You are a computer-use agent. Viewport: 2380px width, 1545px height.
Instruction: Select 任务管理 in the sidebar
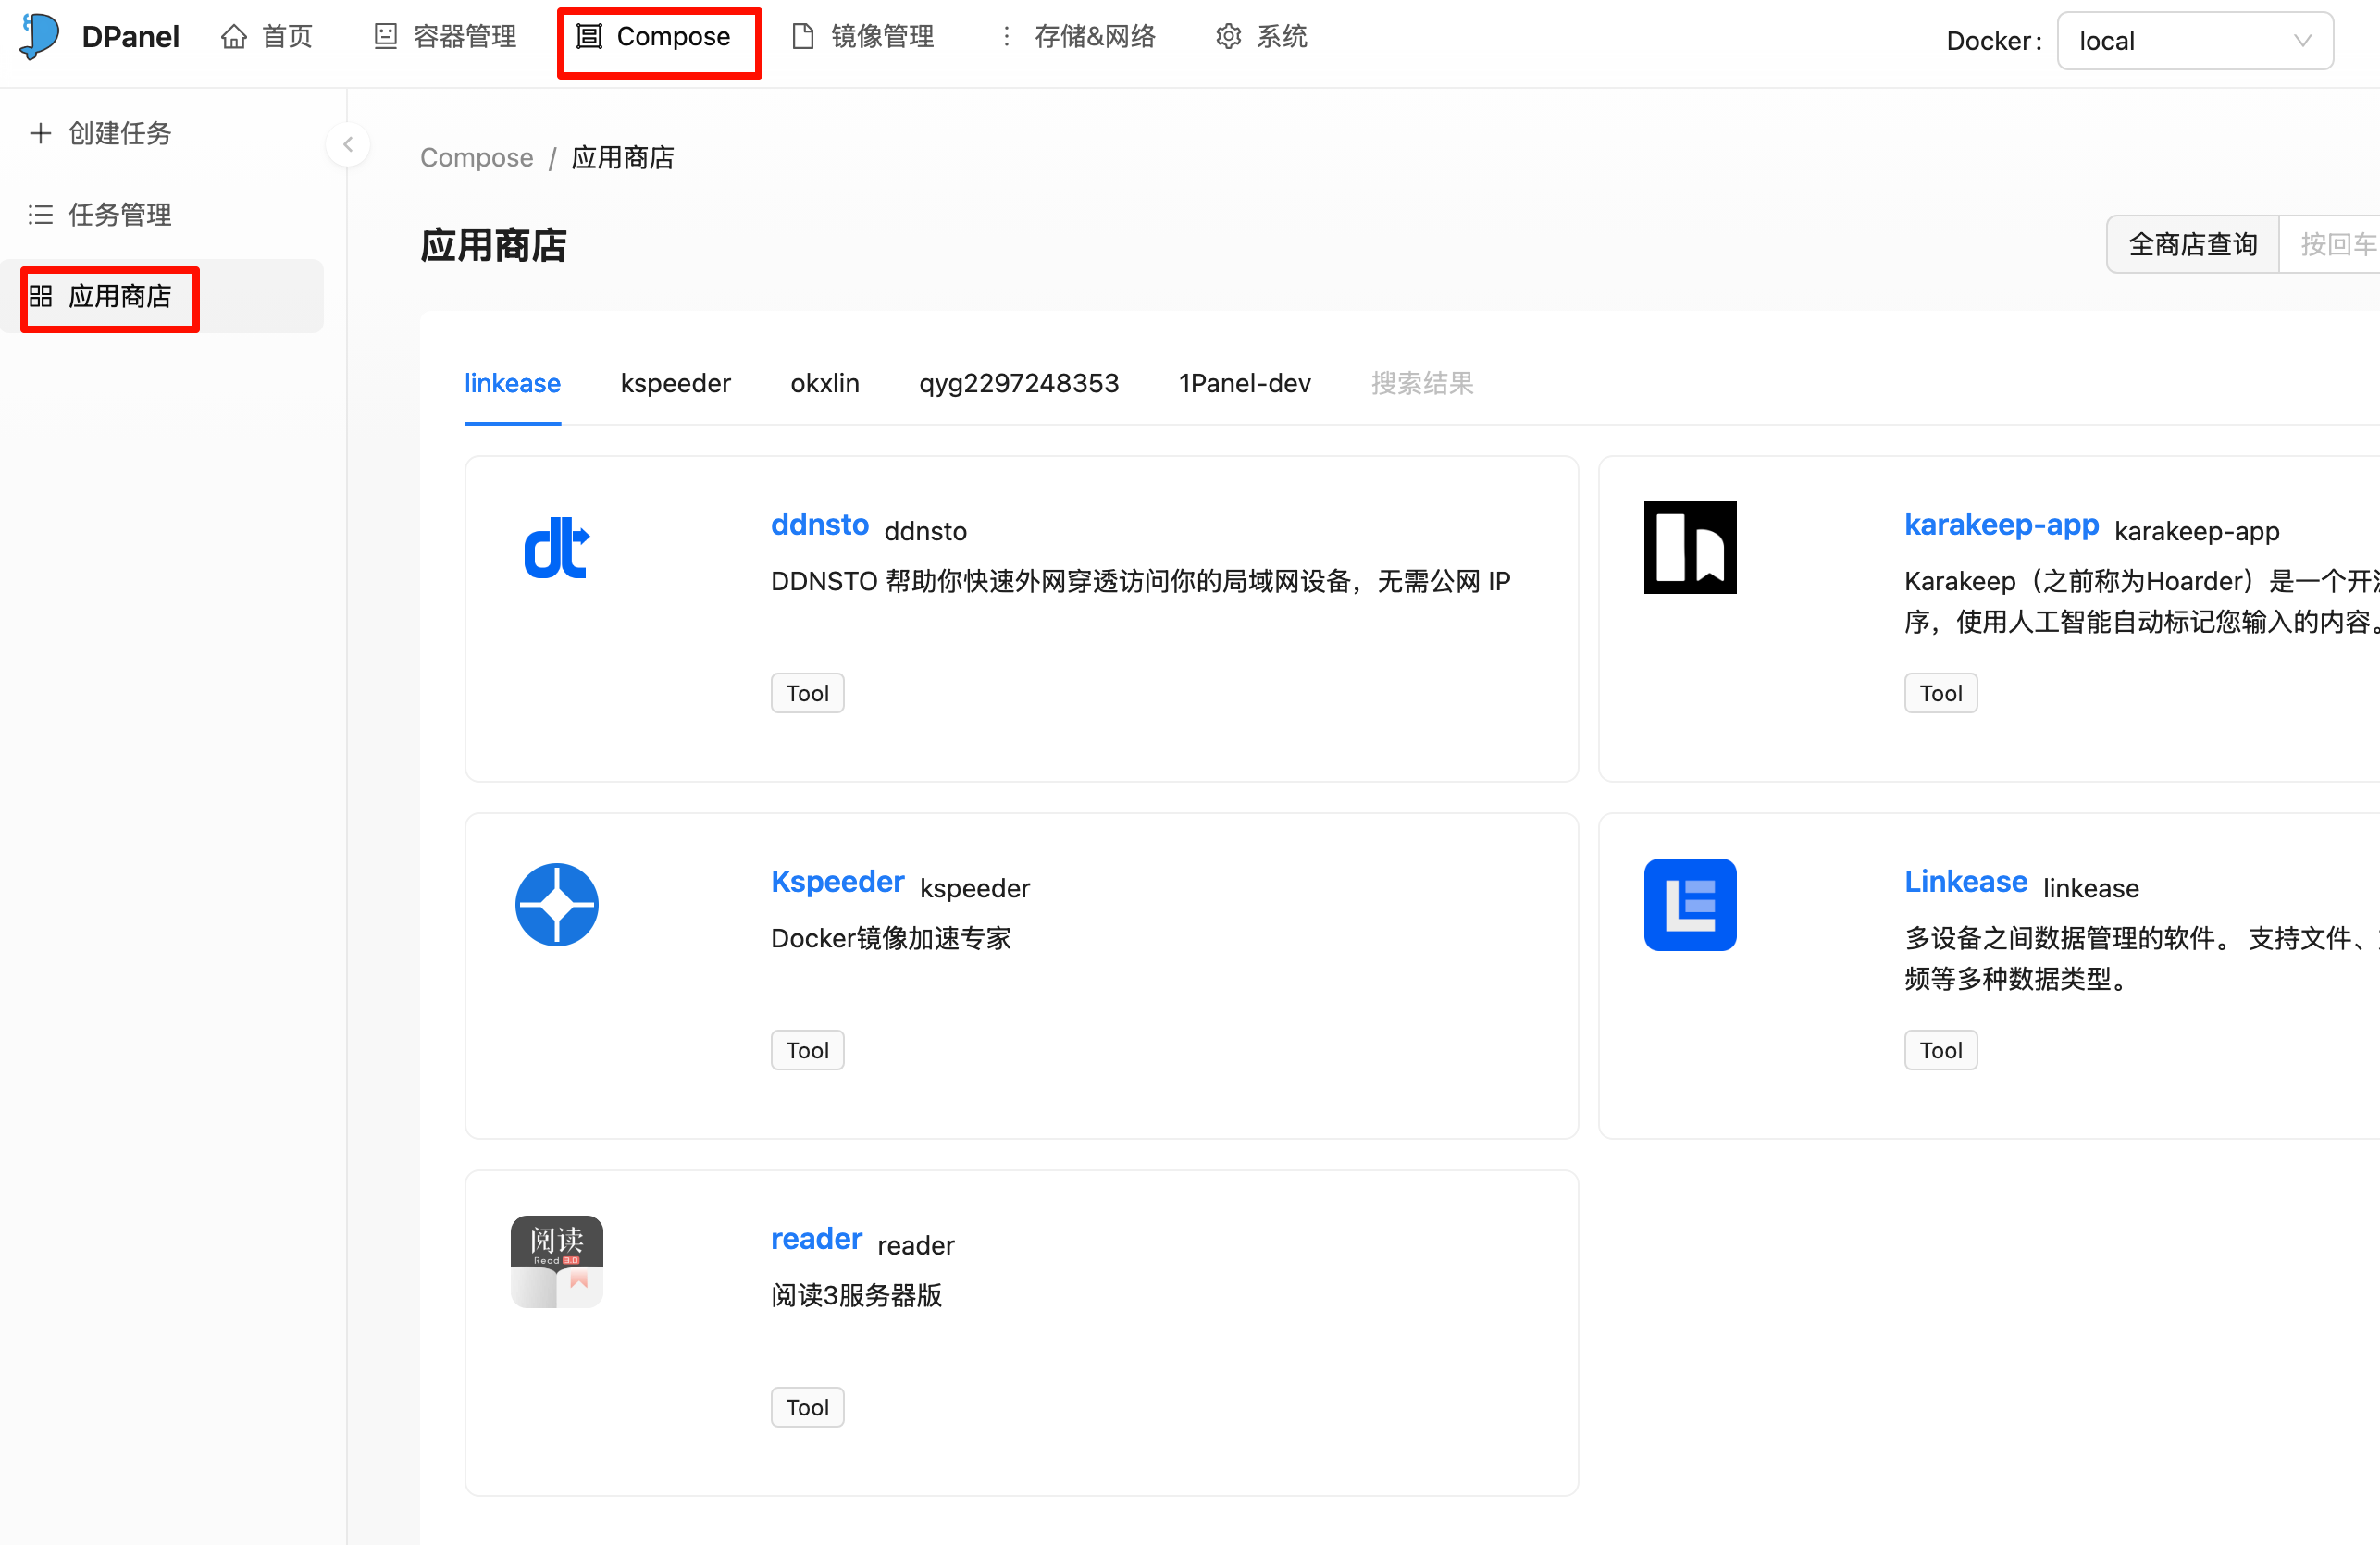click(162, 214)
